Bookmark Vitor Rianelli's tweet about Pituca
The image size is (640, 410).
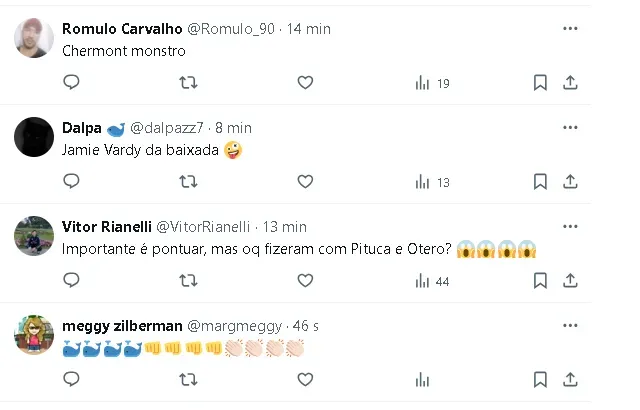(x=540, y=281)
